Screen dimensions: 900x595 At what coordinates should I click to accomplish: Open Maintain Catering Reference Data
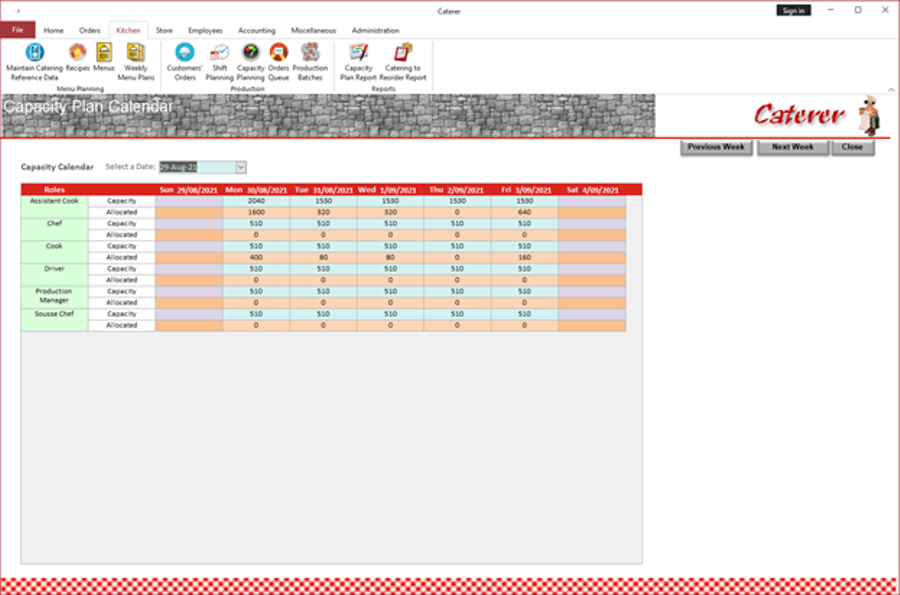tap(34, 62)
